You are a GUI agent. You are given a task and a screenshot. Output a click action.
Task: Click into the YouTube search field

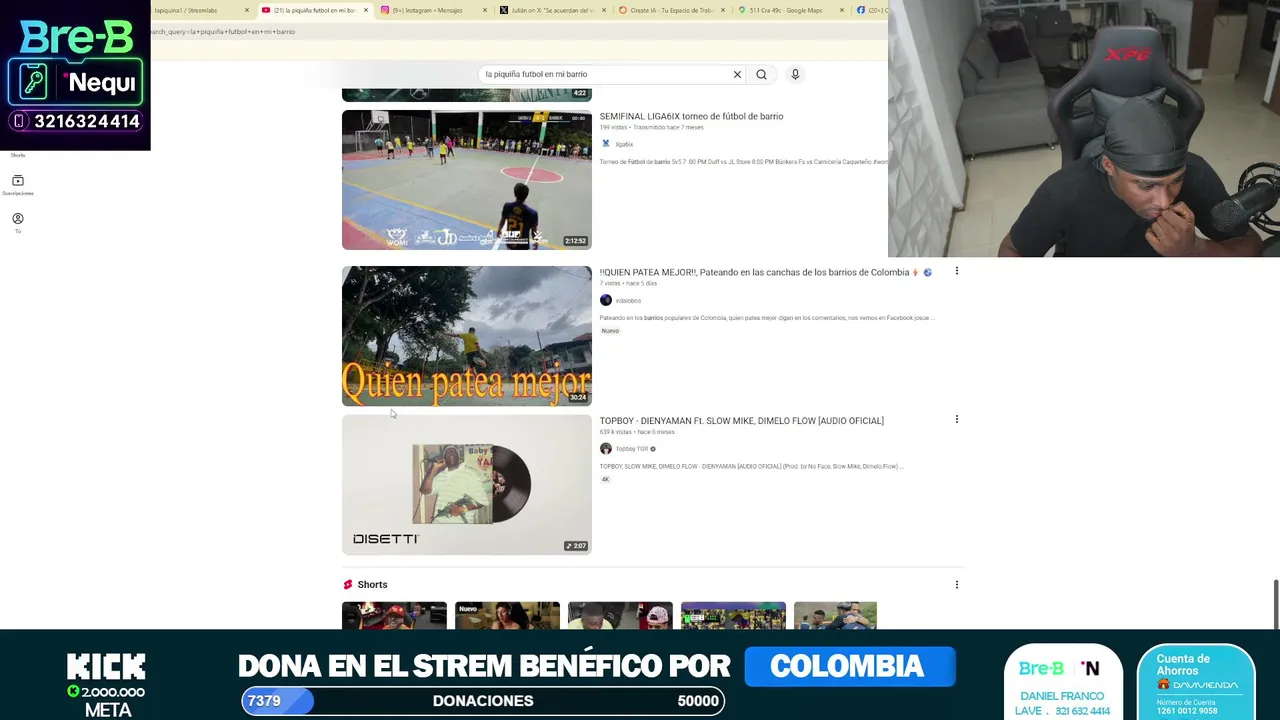point(605,74)
